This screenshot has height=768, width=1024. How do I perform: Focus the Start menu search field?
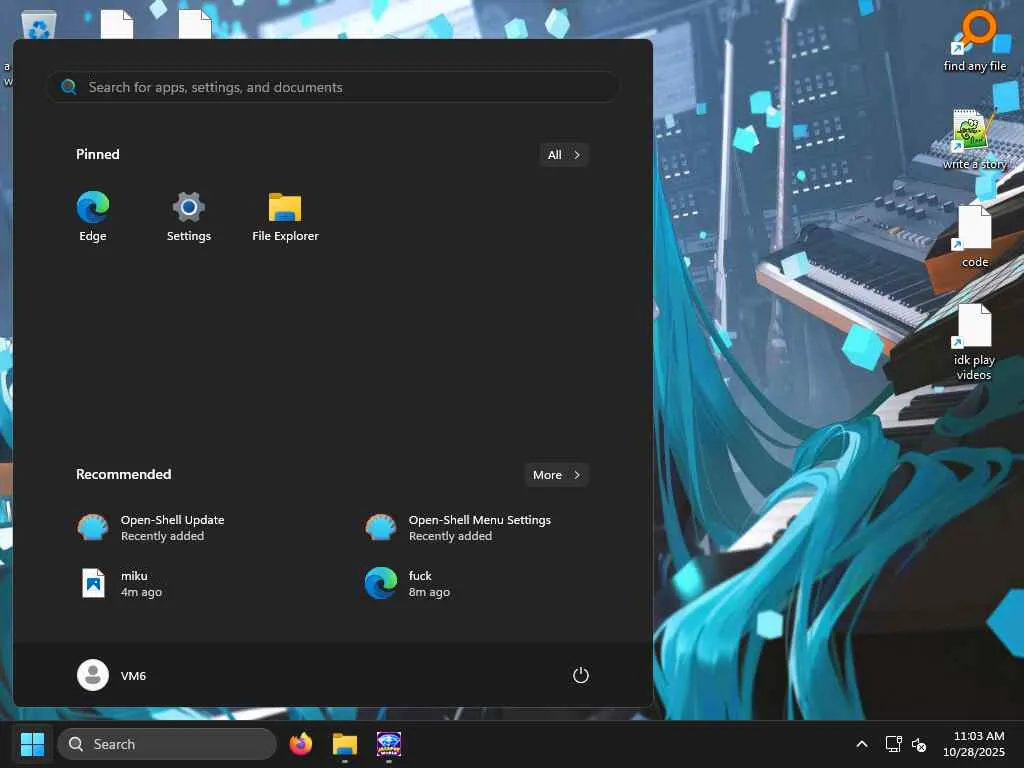click(x=332, y=87)
